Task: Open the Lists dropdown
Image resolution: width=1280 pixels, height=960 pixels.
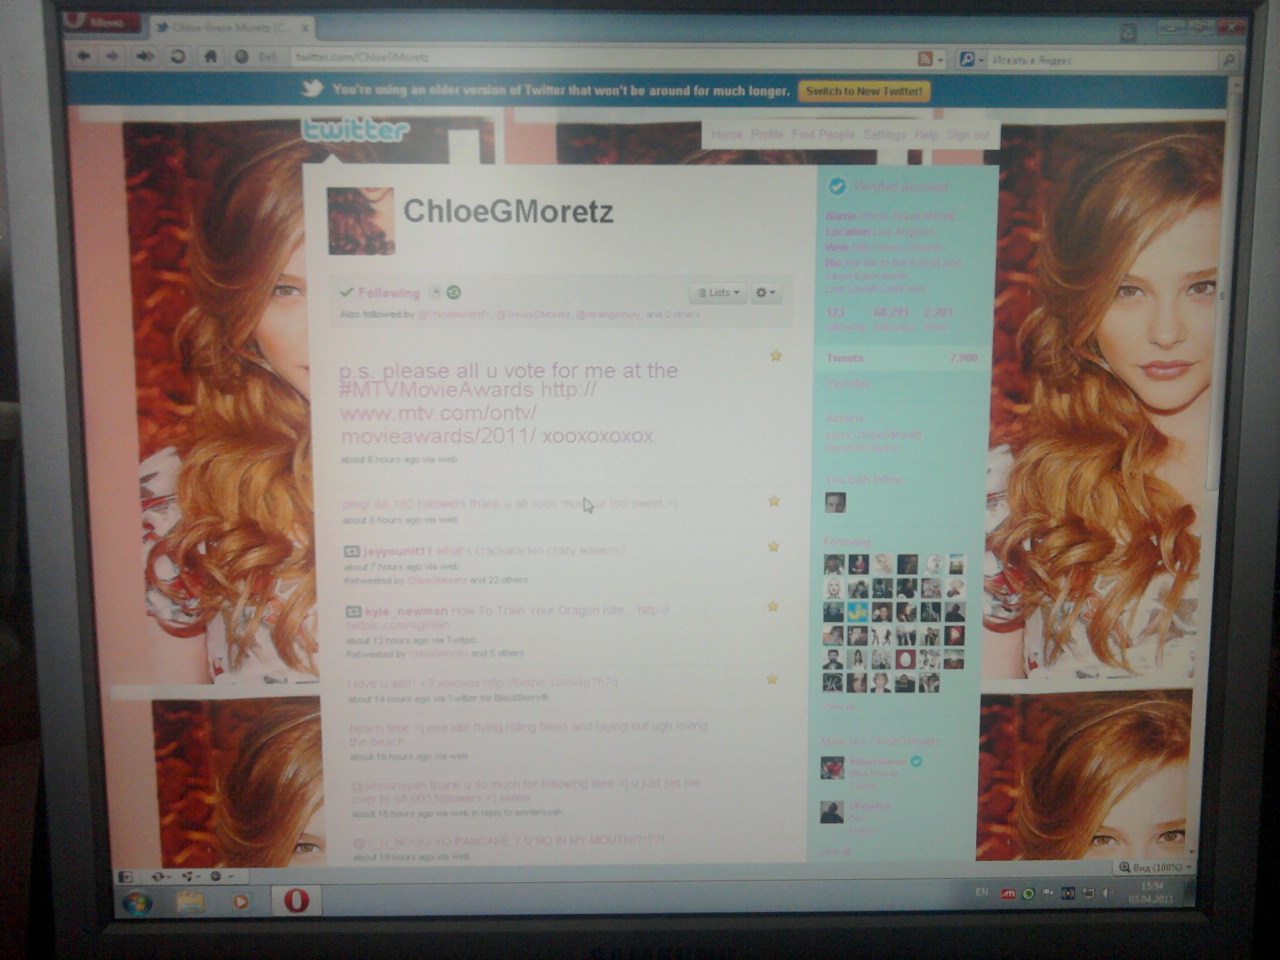Action: [x=718, y=293]
